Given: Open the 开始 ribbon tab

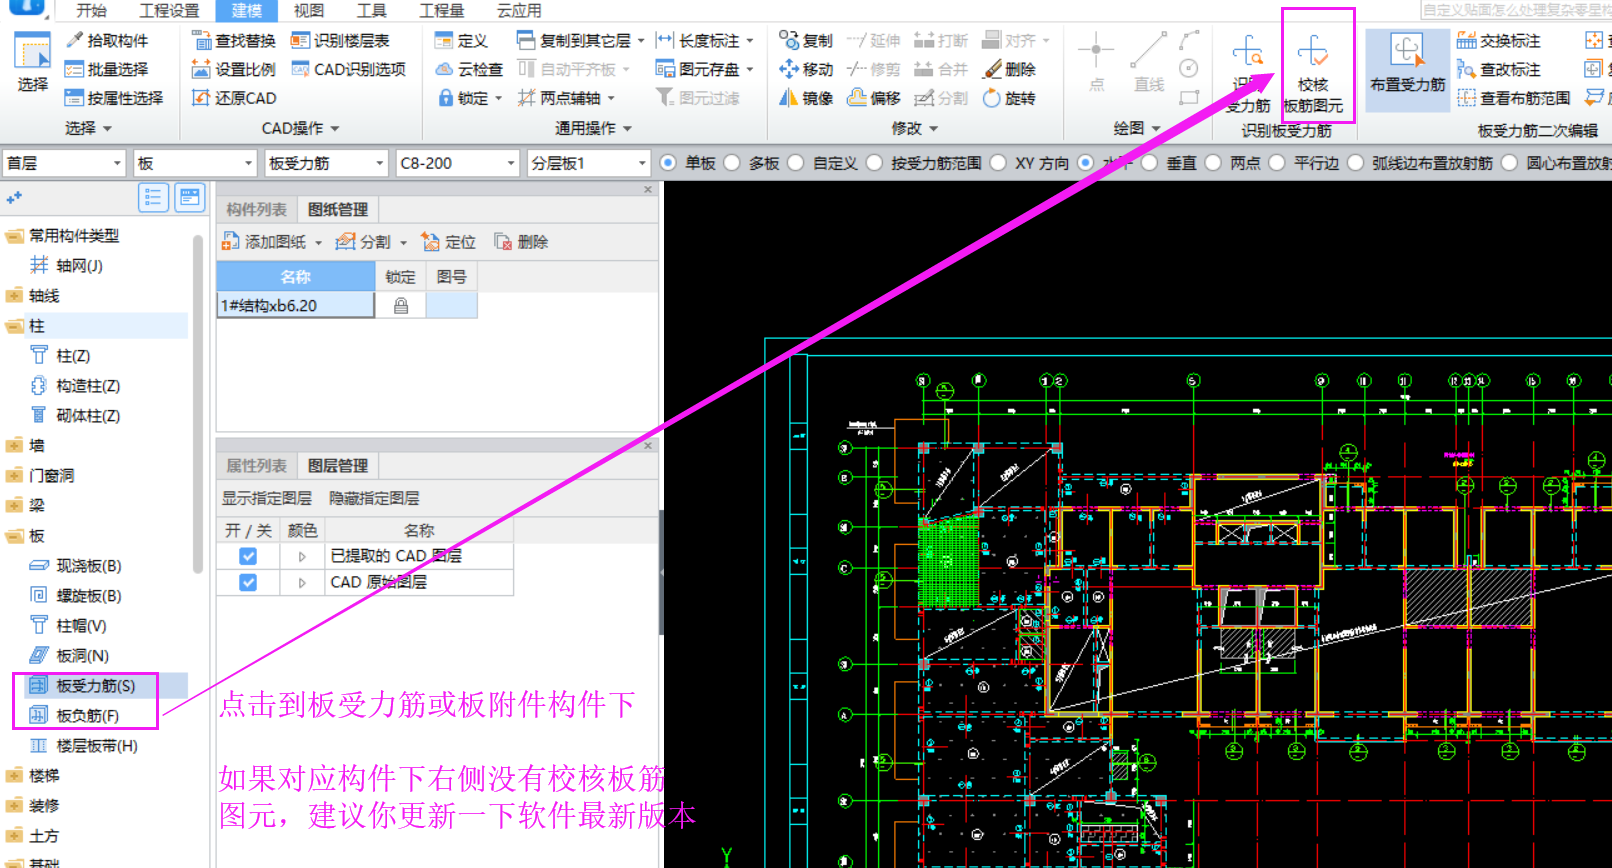Looking at the screenshot, I should pyautogui.click(x=91, y=10).
